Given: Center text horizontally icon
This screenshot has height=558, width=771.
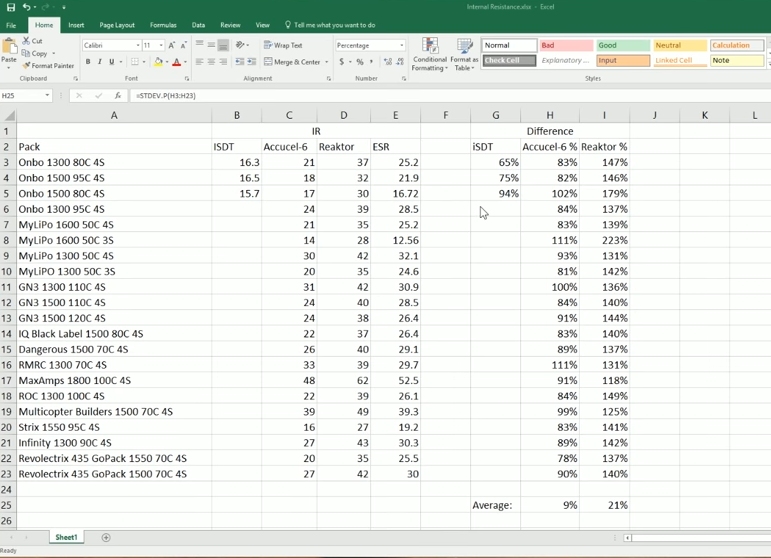Looking at the screenshot, I should click(211, 61).
